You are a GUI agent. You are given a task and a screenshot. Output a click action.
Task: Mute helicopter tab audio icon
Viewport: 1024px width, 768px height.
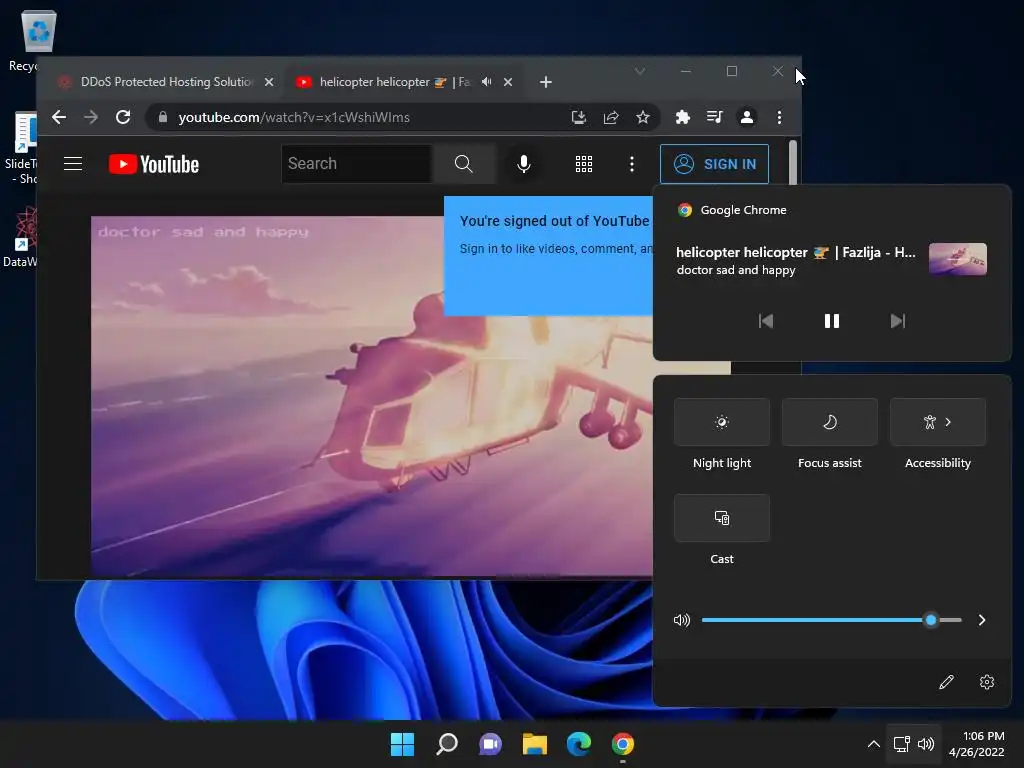tap(487, 82)
